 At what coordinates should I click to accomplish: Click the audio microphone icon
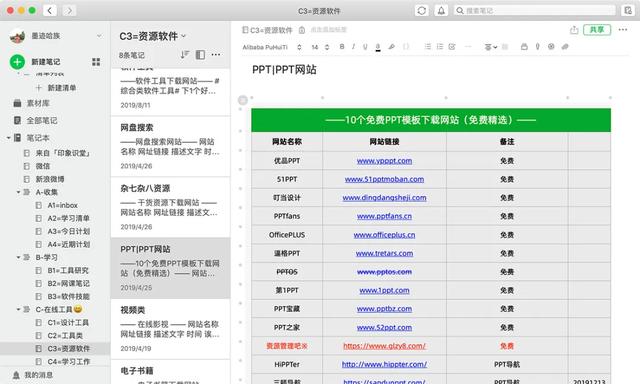[538, 47]
